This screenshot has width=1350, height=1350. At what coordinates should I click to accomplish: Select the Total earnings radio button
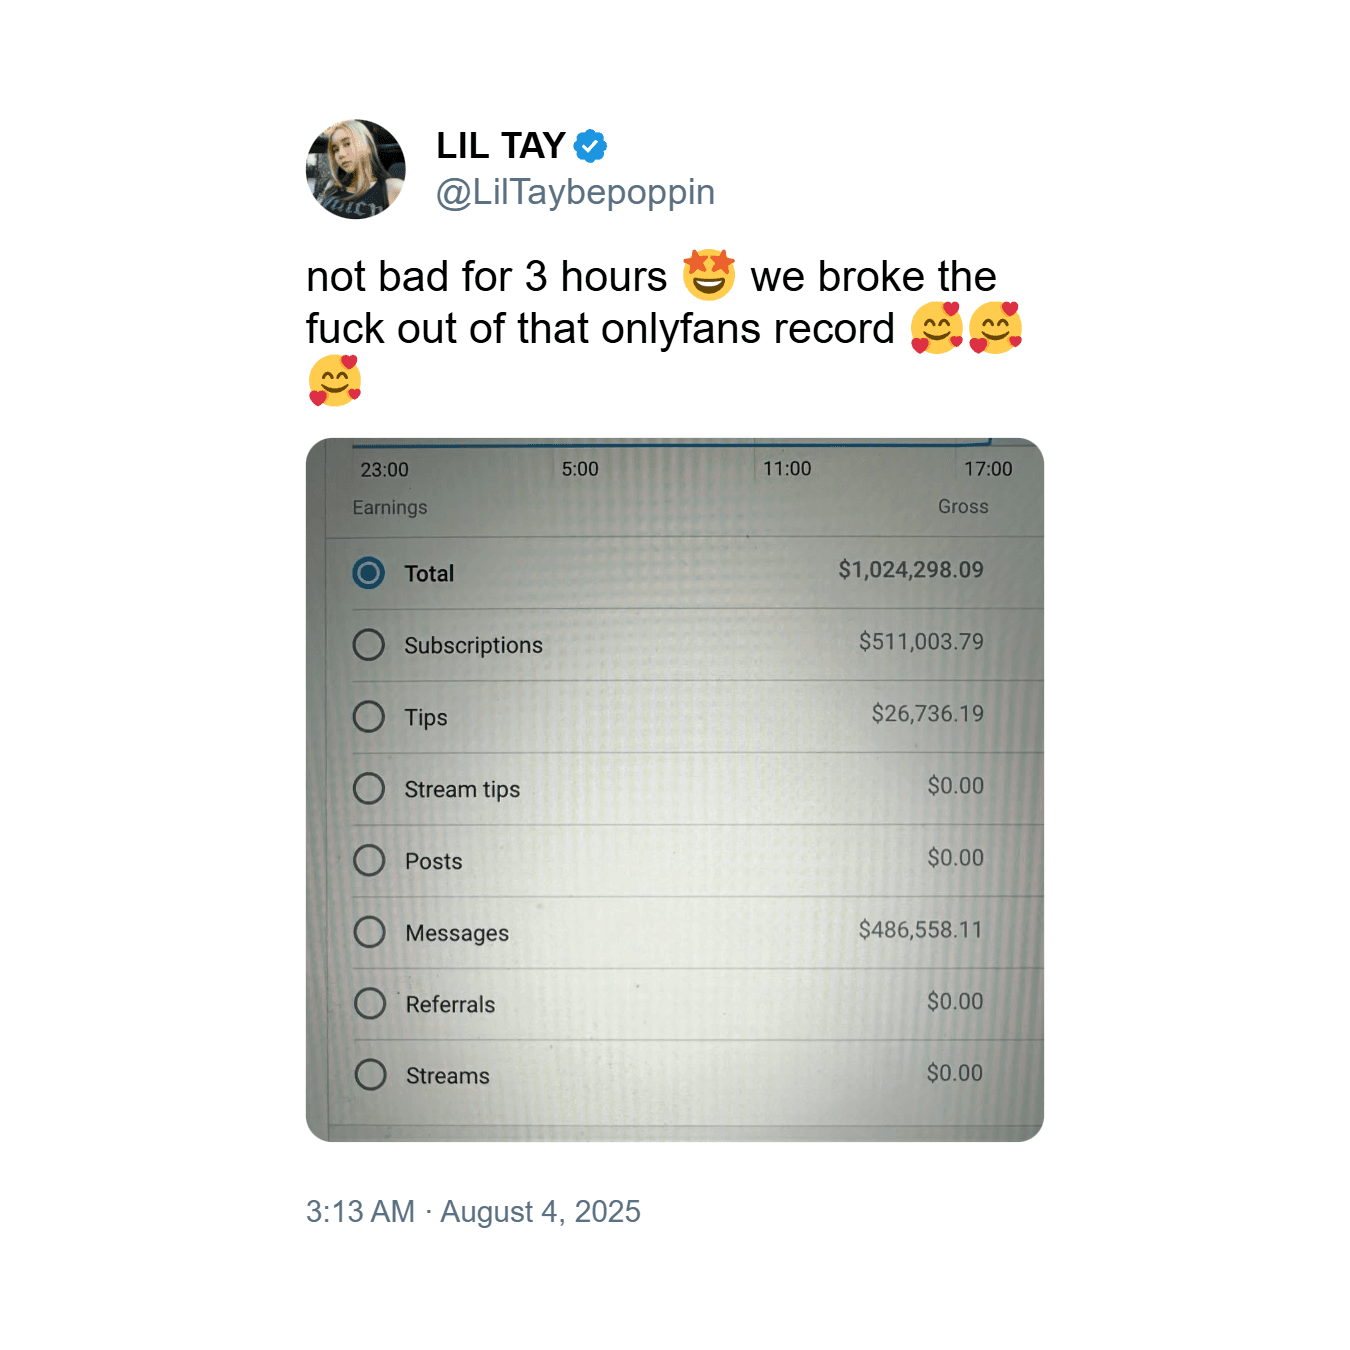369,573
